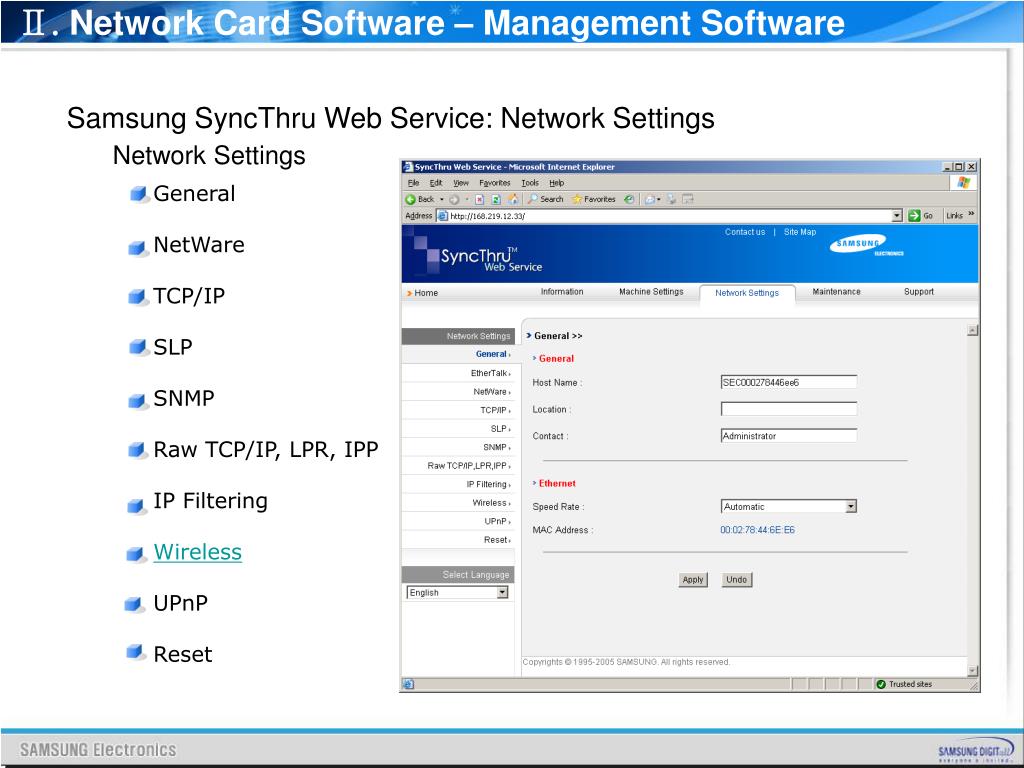Click the address bar URL field
Screen dimensions: 1024x768
[669, 216]
